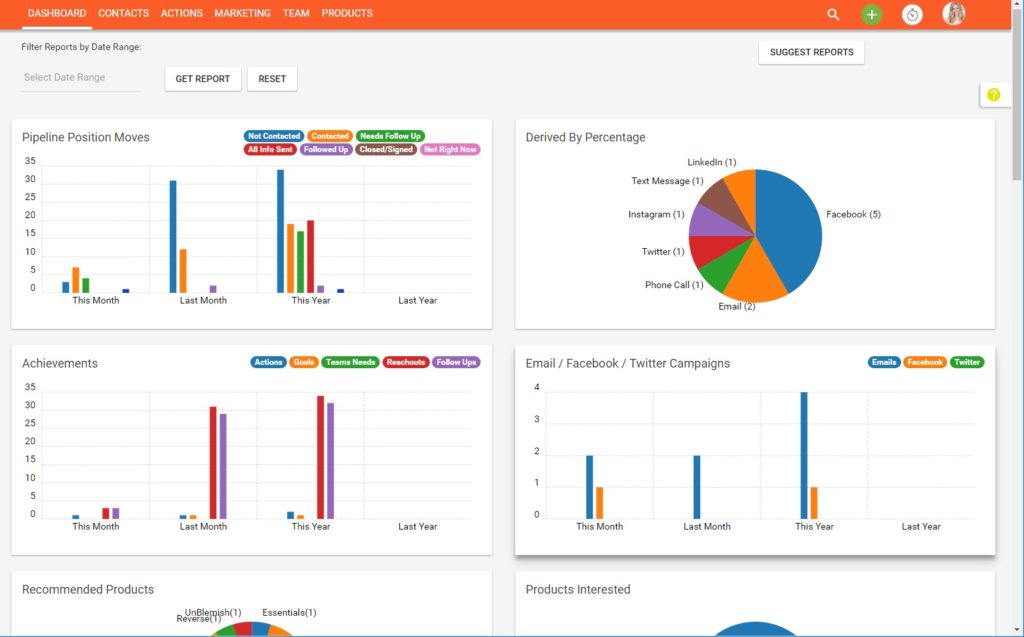This screenshot has width=1024, height=637.
Task: Click the Get Report button
Action: click(202, 78)
